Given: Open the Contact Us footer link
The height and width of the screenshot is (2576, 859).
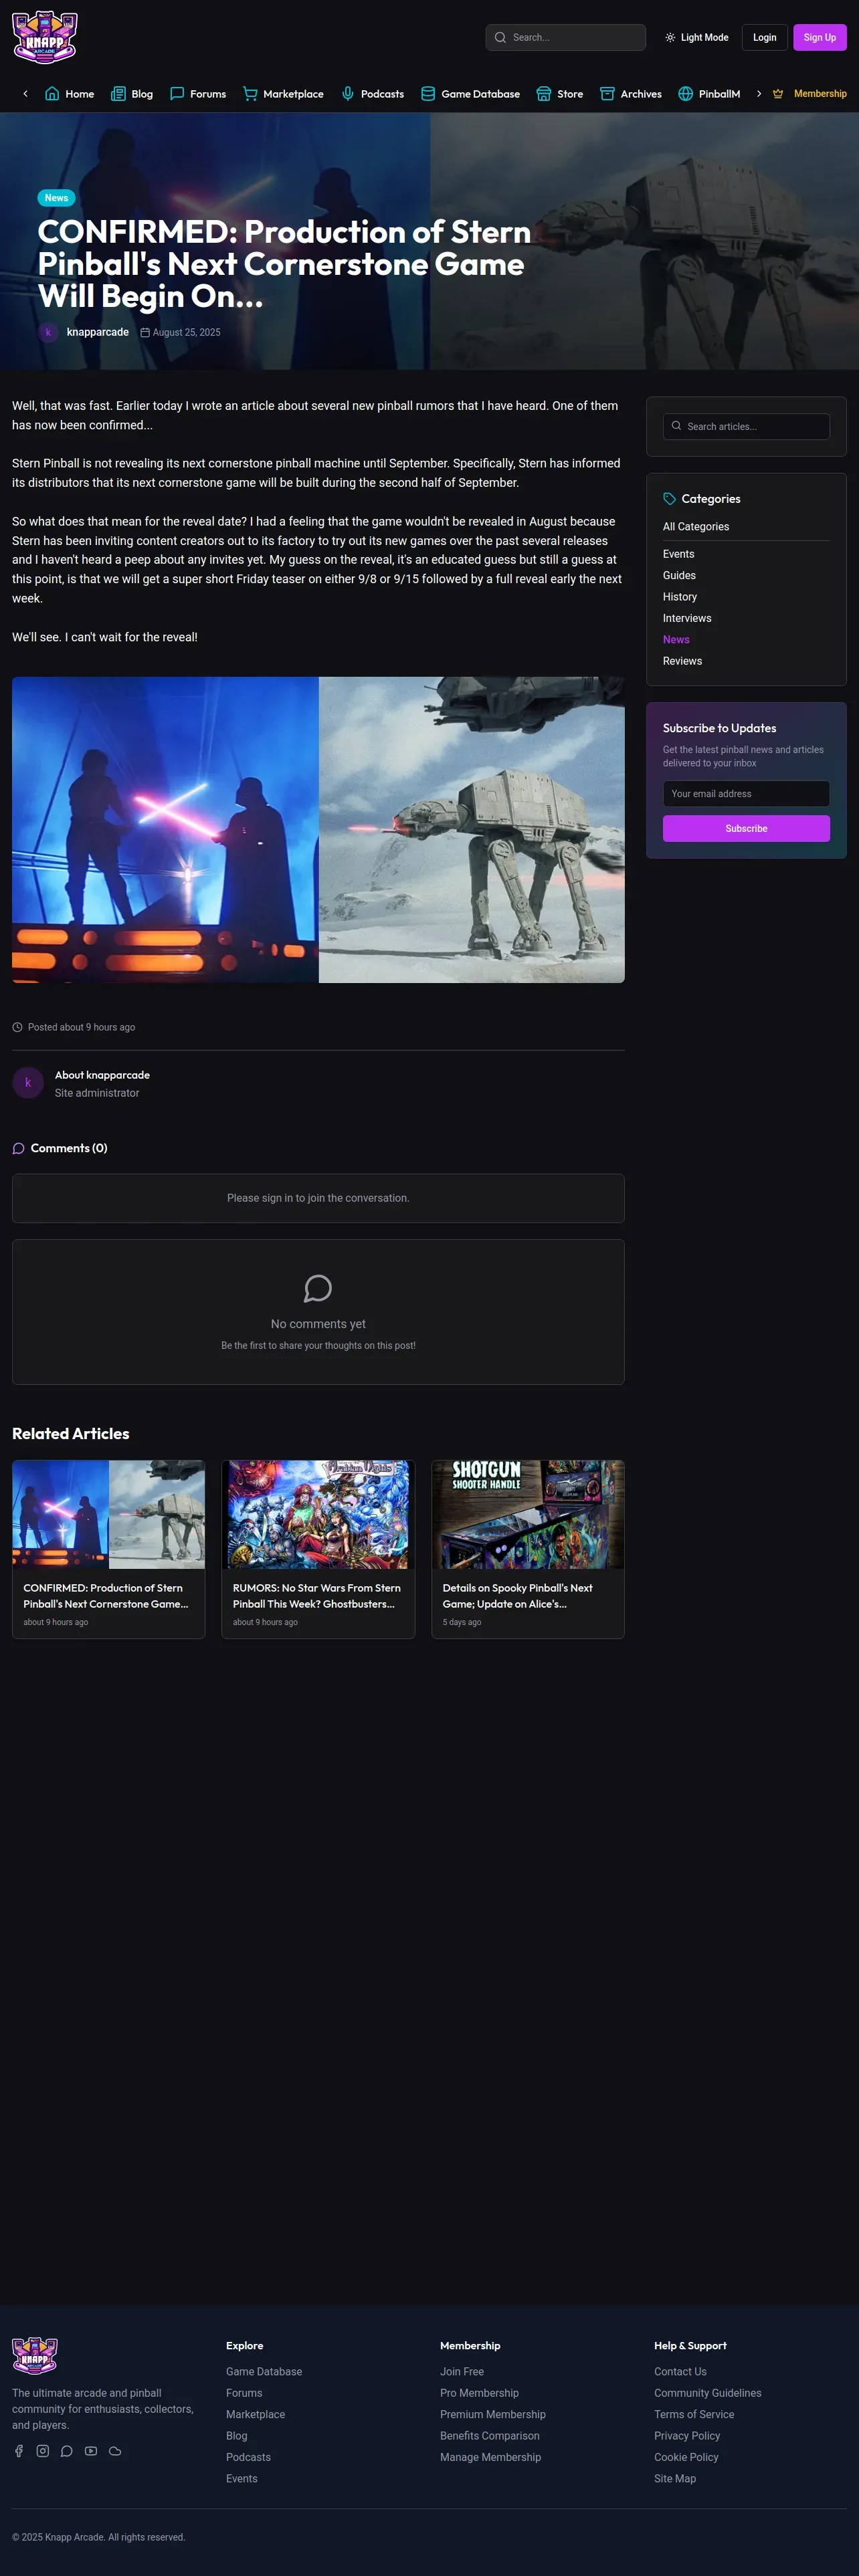Looking at the screenshot, I should (681, 2372).
